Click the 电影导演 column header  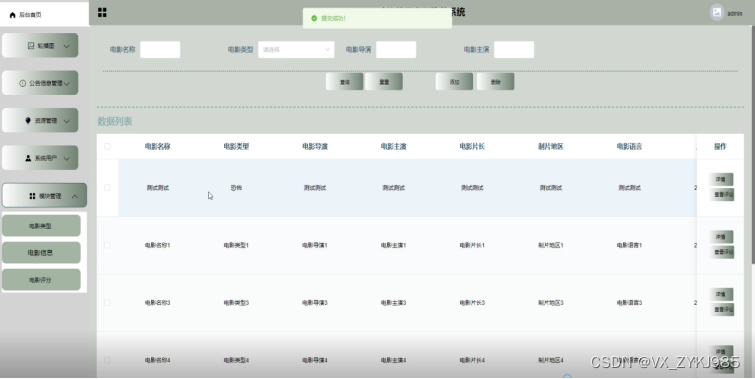315,146
